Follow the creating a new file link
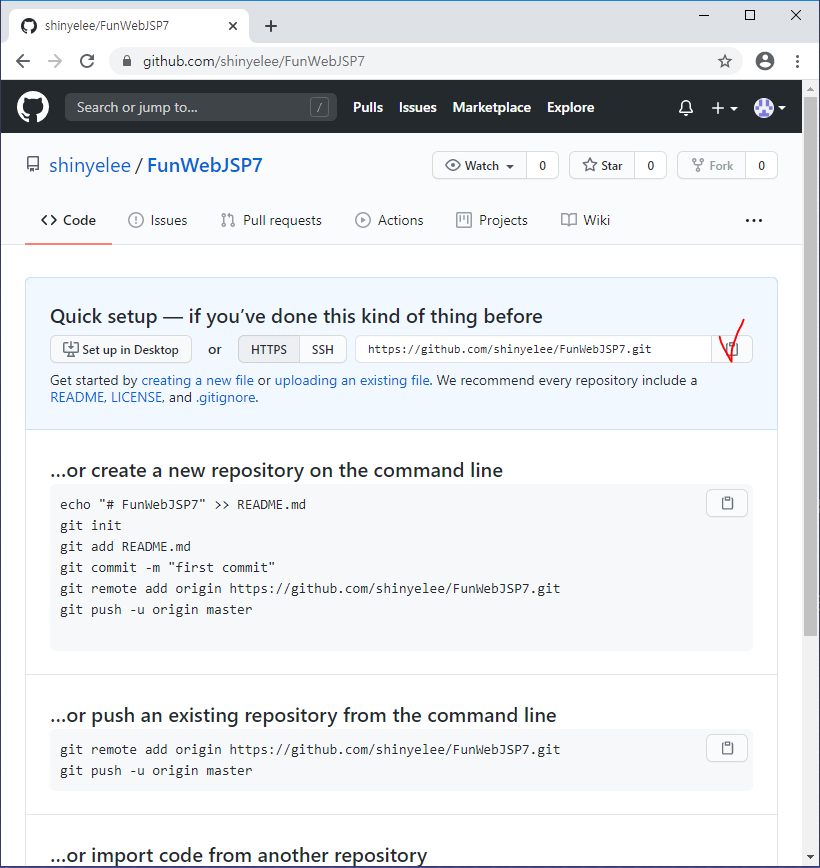Image resolution: width=820 pixels, height=868 pixels. (x=198, y=380)
